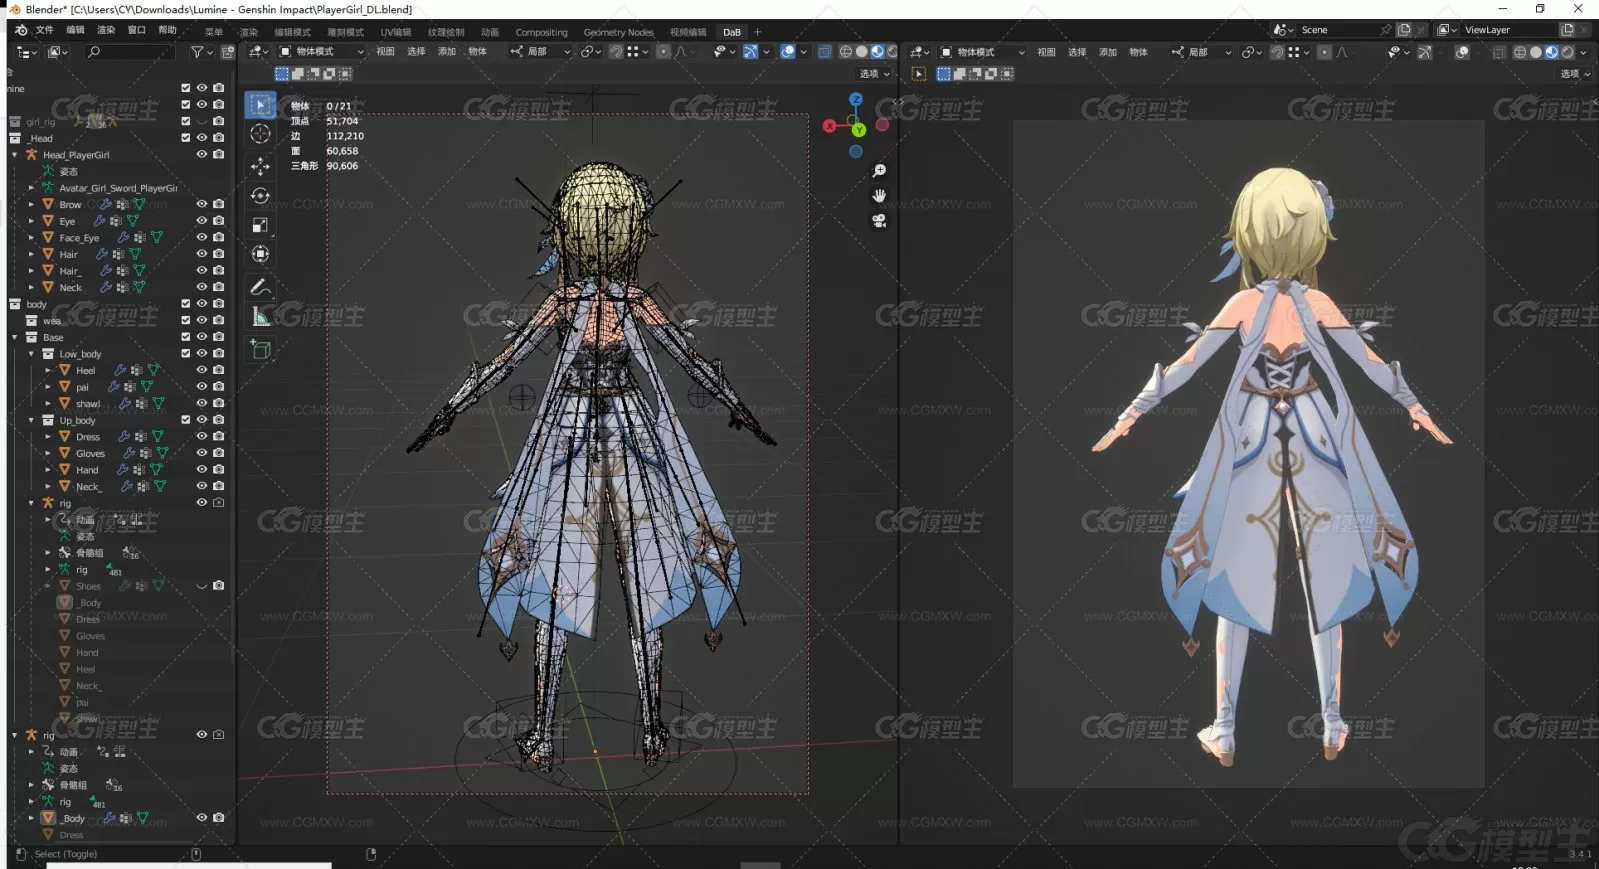Click the zoom magnifier viewport gizmo
The height and width of the screenshot is (869, 1599).
(879, 171)
